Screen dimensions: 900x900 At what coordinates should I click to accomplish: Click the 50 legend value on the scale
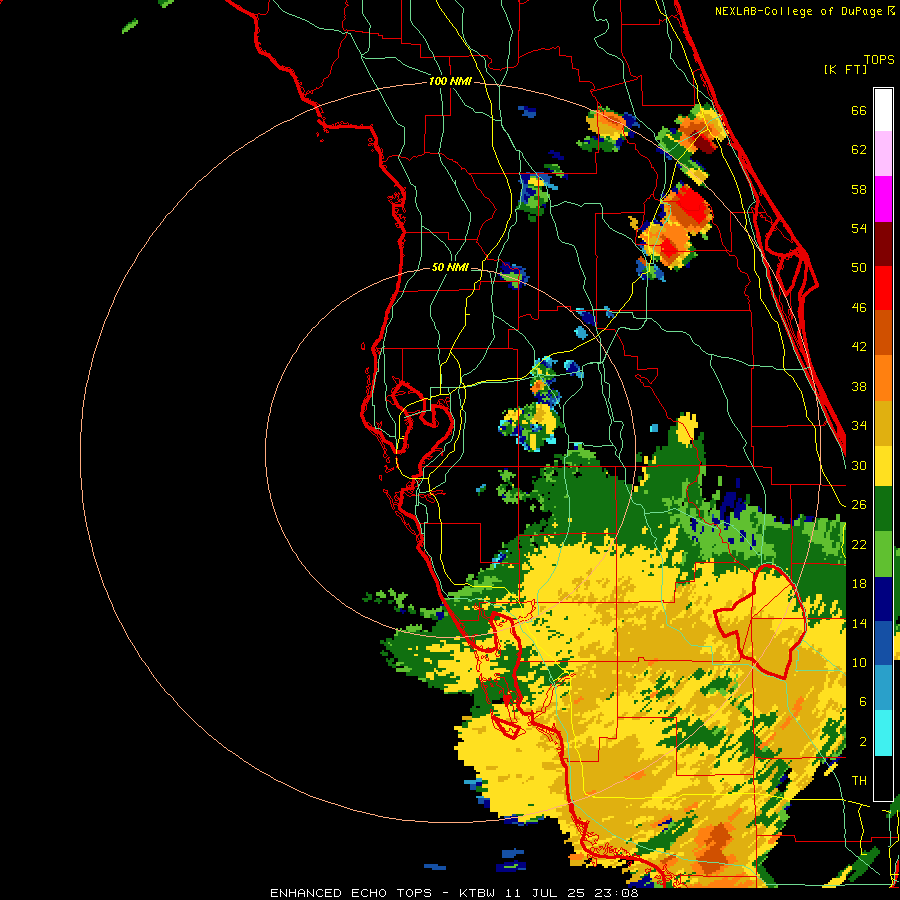pyautogui.click(x=859, y=268)
